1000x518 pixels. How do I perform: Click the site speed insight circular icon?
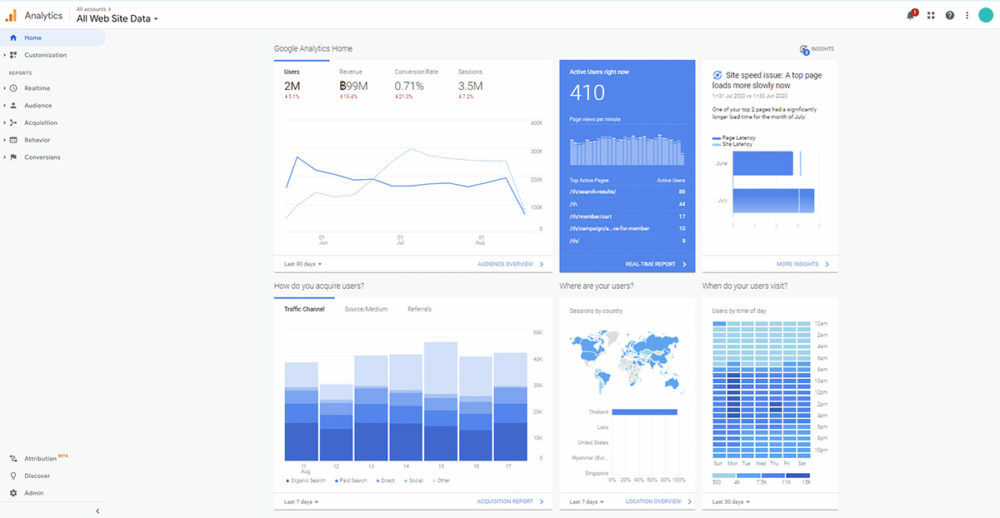717,75
